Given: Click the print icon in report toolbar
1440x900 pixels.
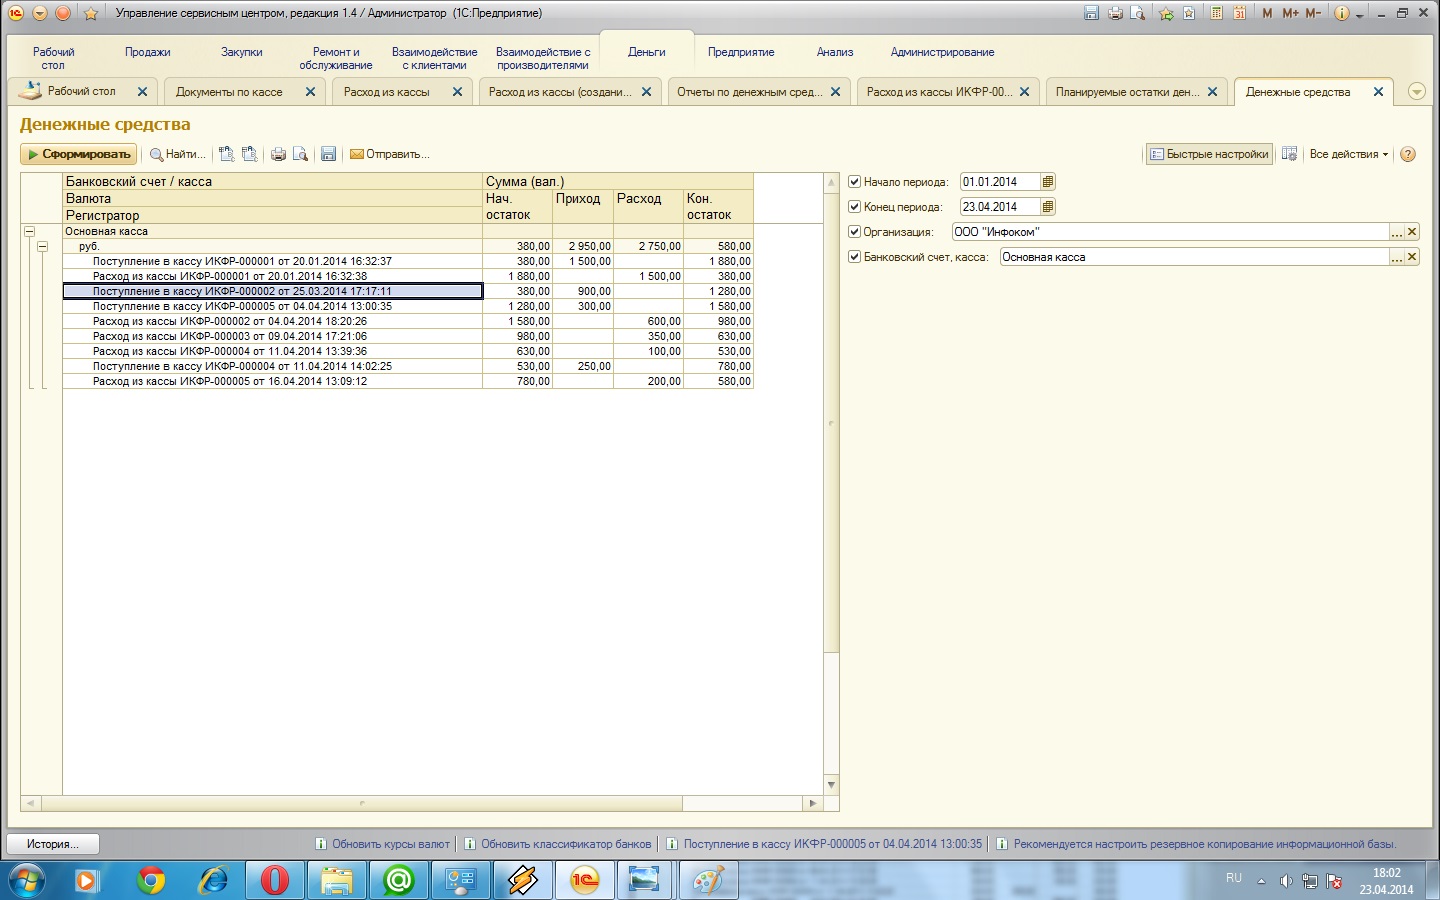Looking at the screenshot, I should (x=278, y=154).
